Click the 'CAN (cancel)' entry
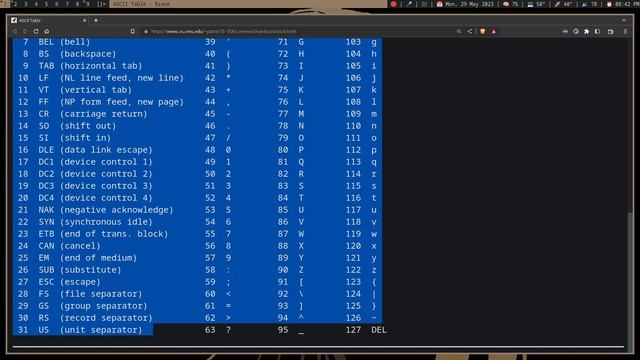This screenshot has height=360, width=640. (69, 246)
